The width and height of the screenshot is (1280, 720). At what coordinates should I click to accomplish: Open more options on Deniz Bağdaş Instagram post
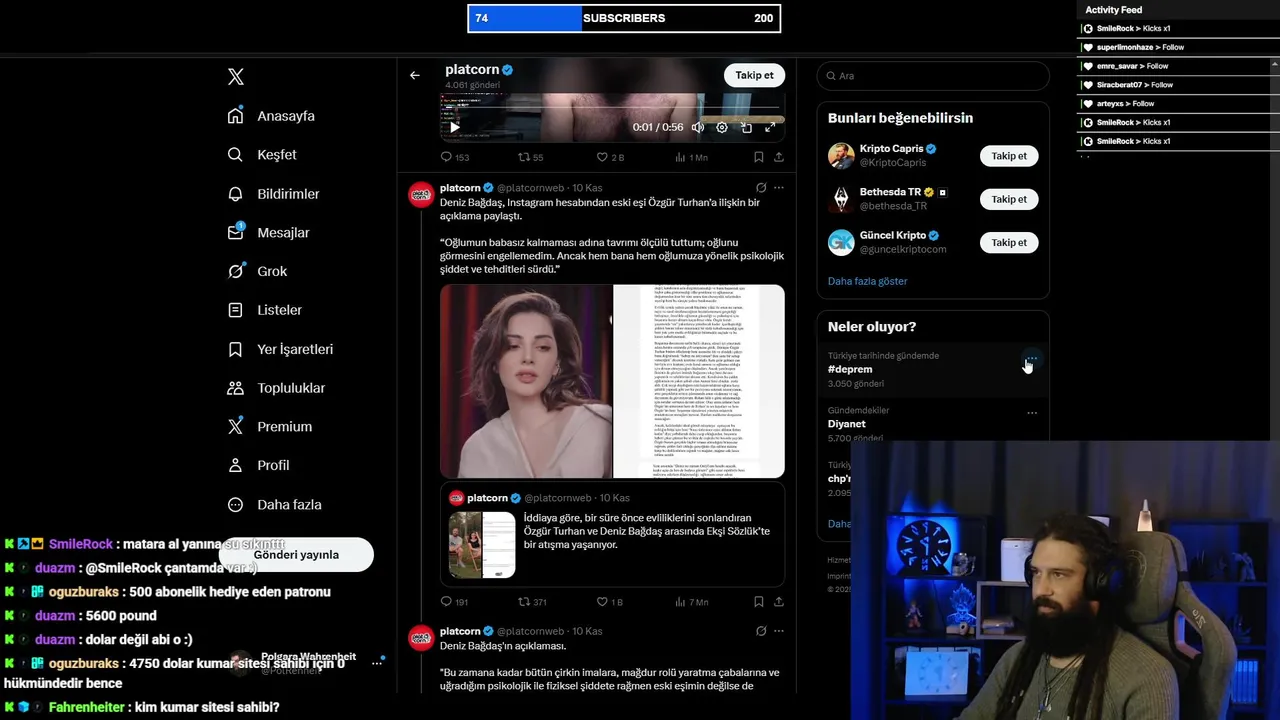pyautogui.click(x=778, y=187)
